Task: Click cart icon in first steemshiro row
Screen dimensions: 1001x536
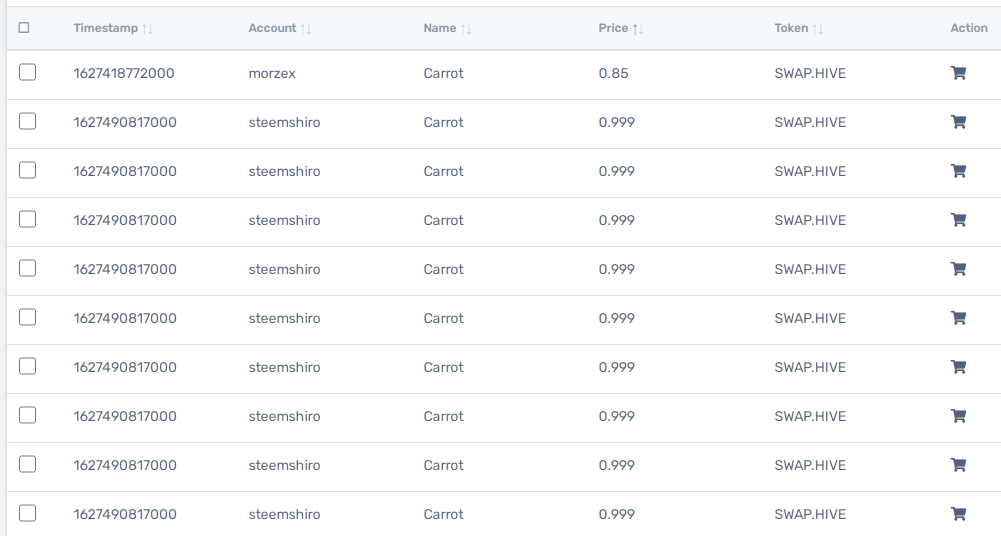Action: click(958, 122)
